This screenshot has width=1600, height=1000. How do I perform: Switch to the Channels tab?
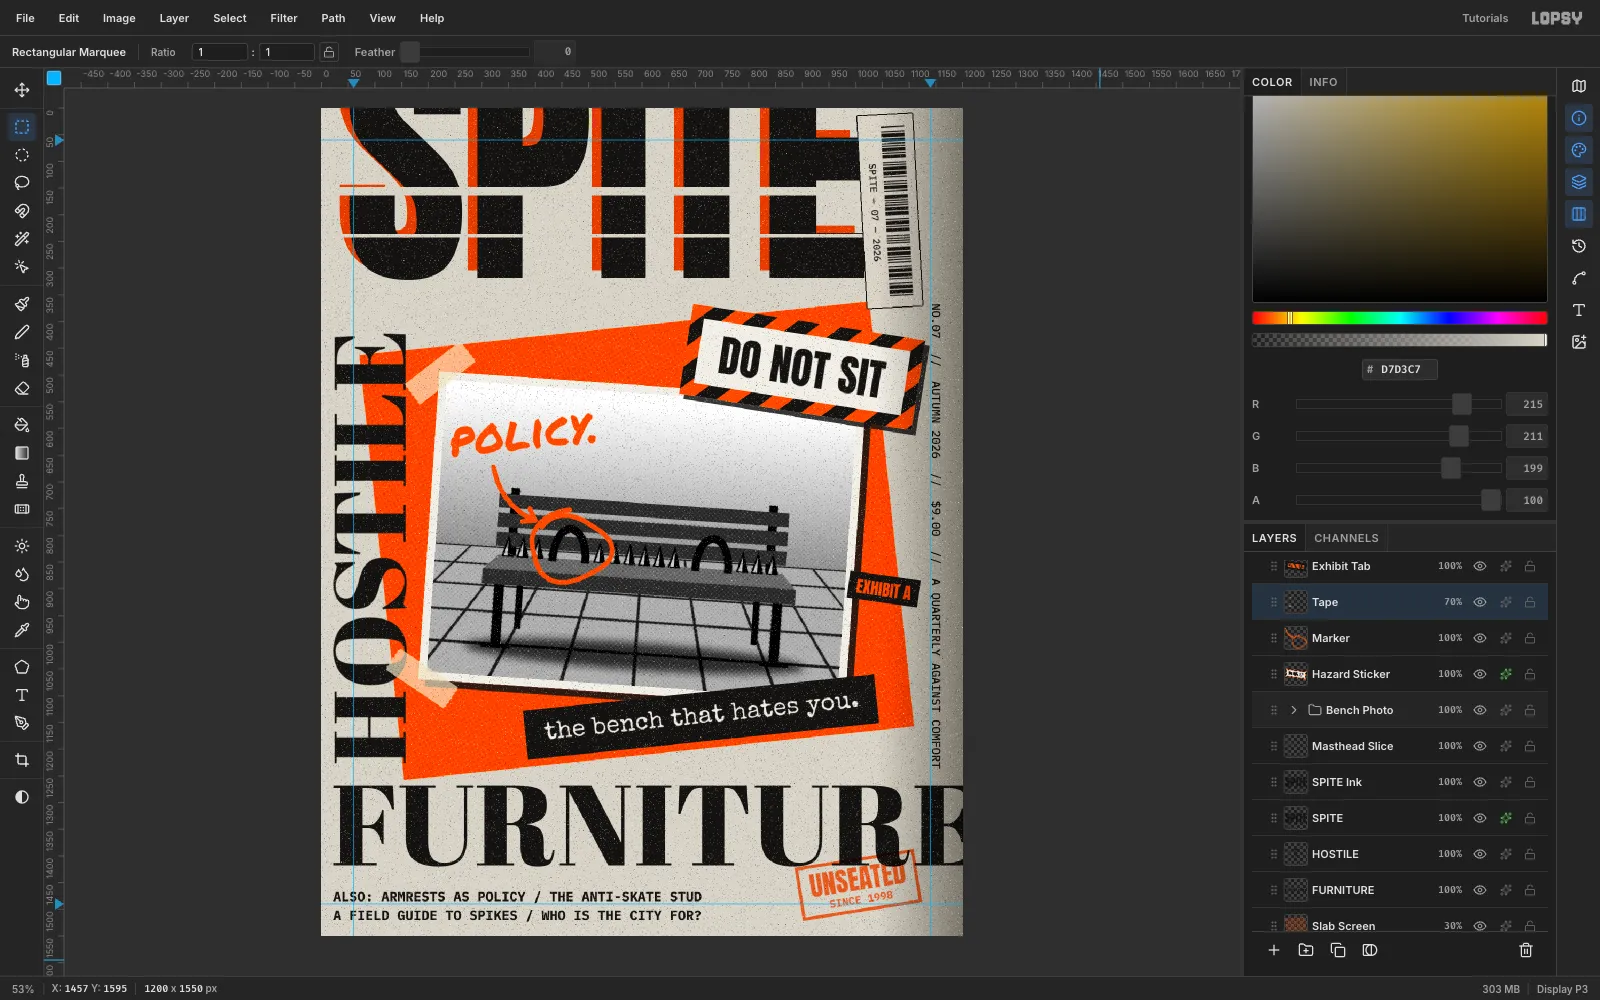(x=1346, y=538)
